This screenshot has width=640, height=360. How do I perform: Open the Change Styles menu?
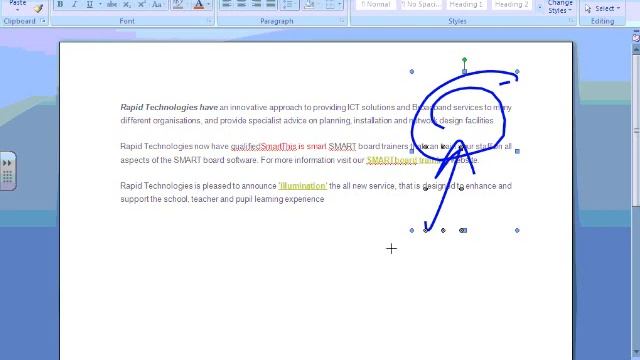tap(560, 7)
